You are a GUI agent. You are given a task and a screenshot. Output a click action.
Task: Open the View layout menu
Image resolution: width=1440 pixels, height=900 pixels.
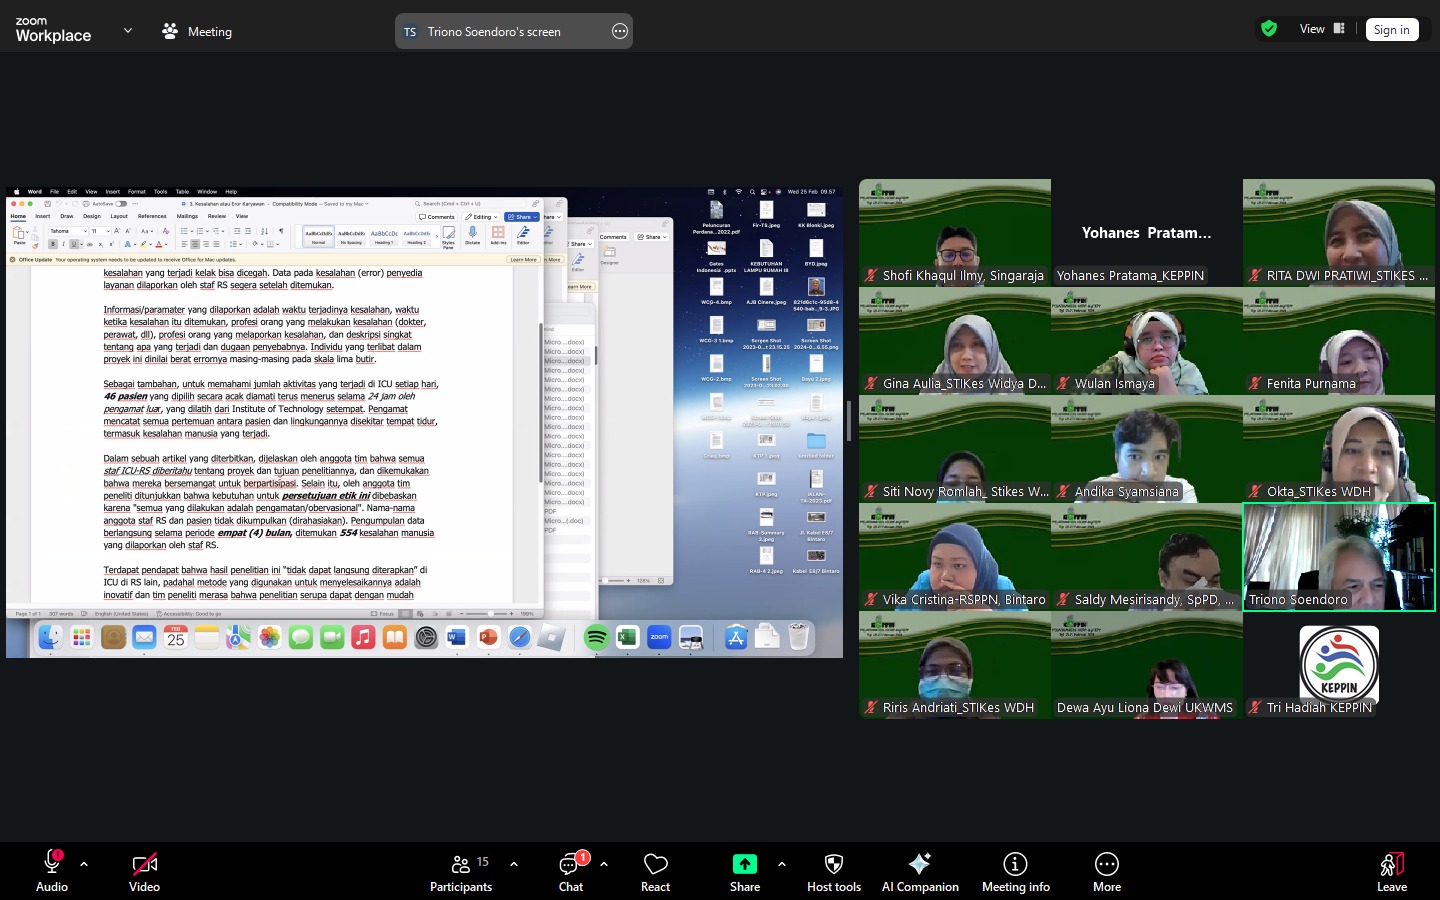[1321, 29]
